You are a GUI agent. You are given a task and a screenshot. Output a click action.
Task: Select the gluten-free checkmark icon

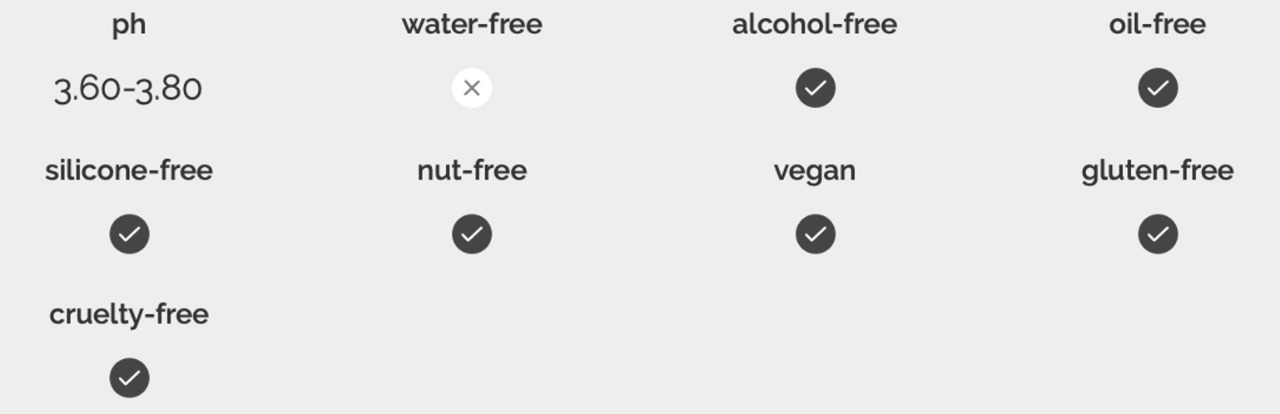point(1157,234)
